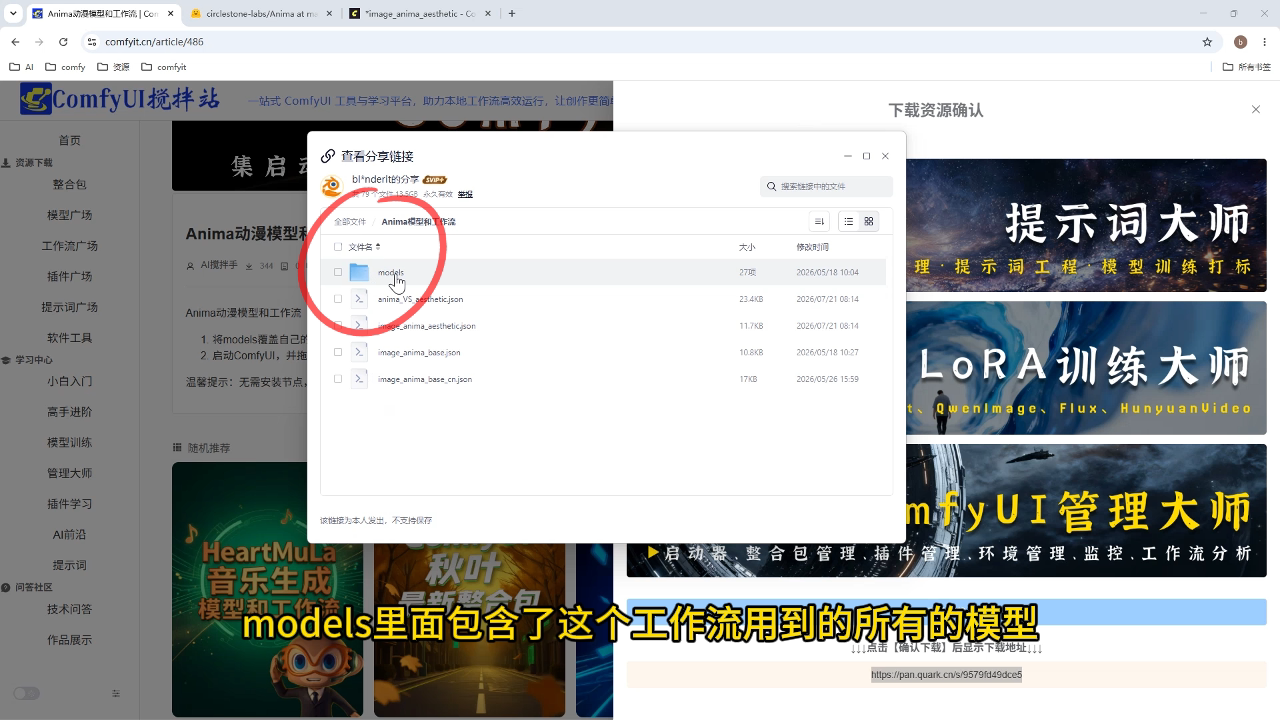Image resolution: width=1280 pixels, height=720 pixels.
Task: Click the pan.quark.cn download link
Action: point(946,675)
